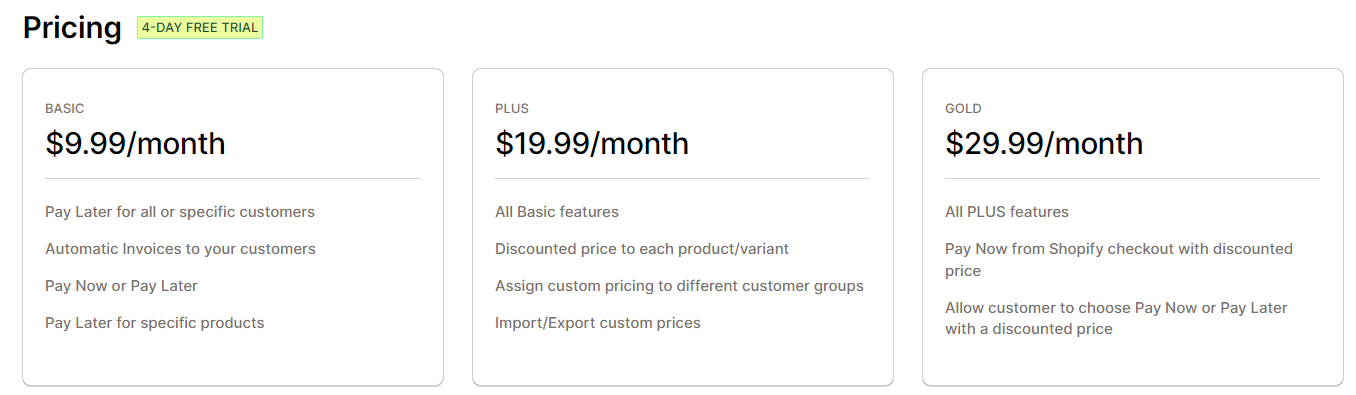Click the divider line in the Gold card
1356x395 pixels.
pyautogui.click(x=1132, y=179)
